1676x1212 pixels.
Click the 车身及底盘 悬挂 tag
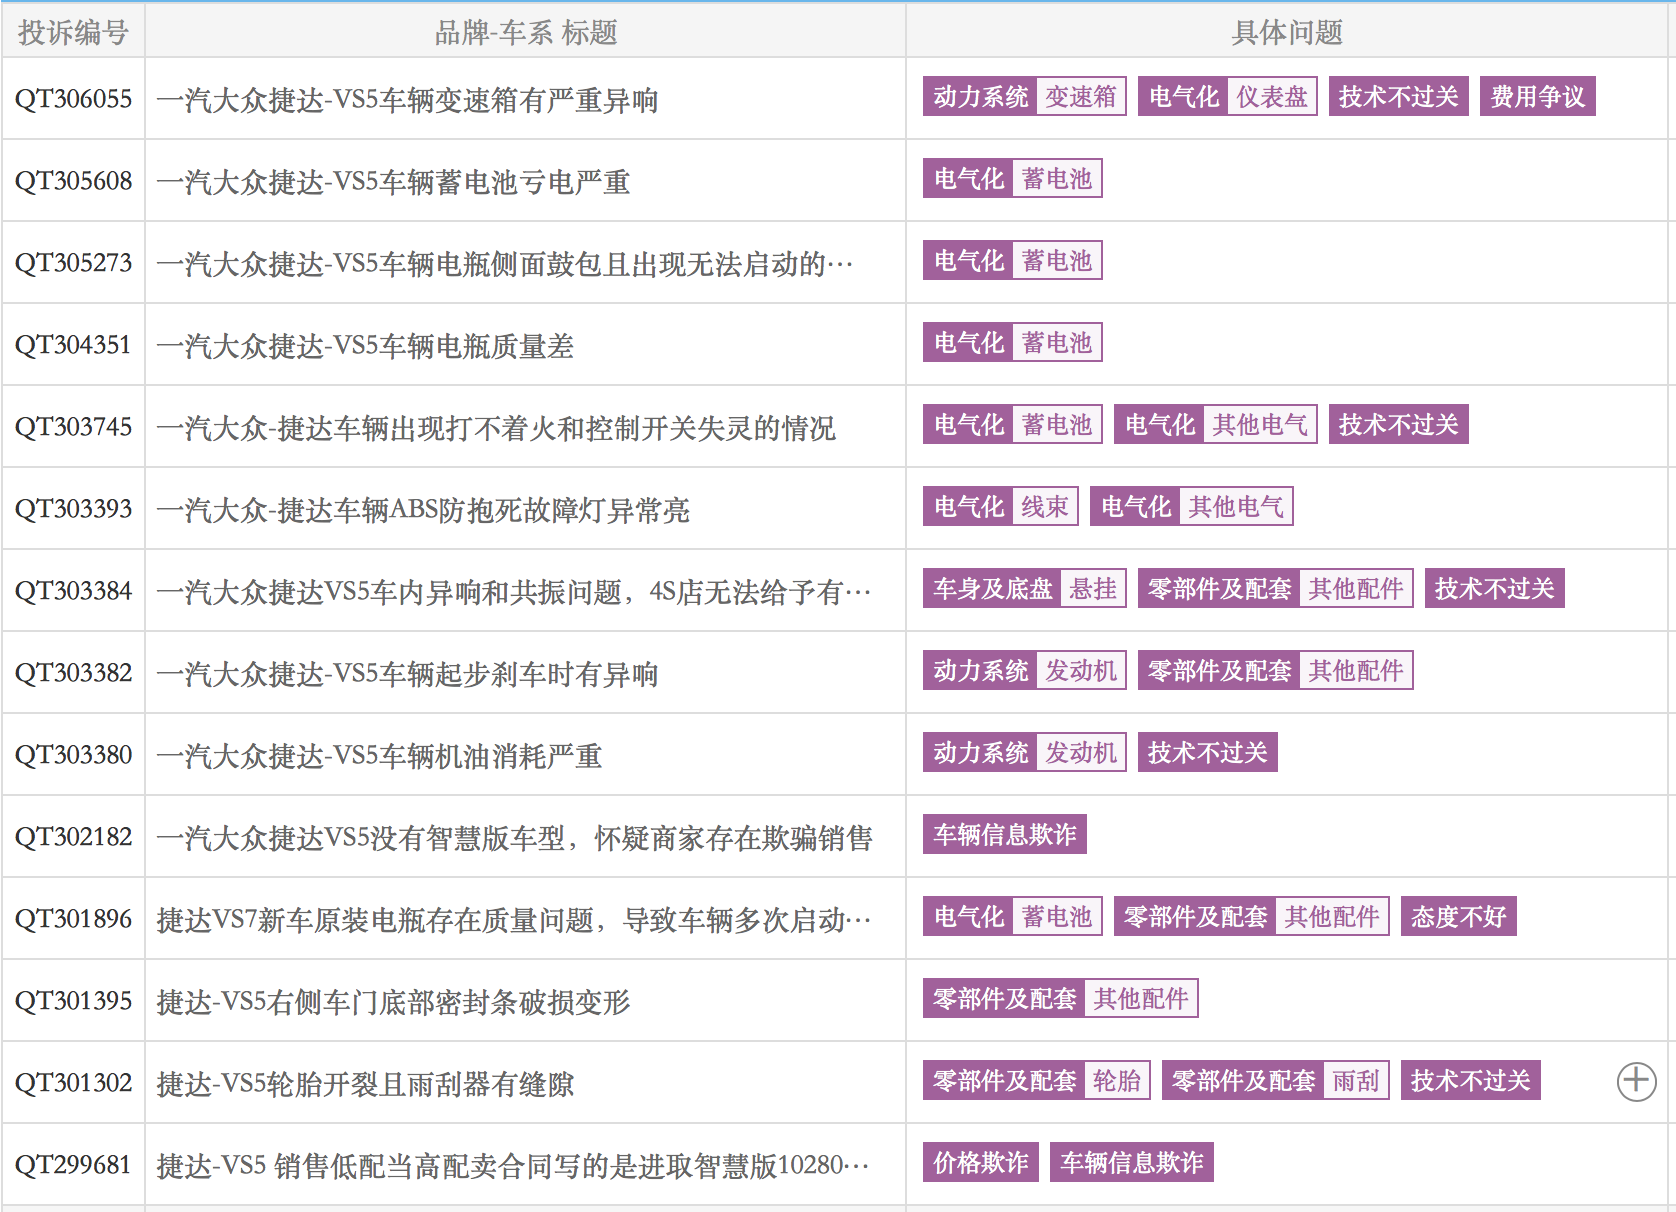click(1025, 589)
